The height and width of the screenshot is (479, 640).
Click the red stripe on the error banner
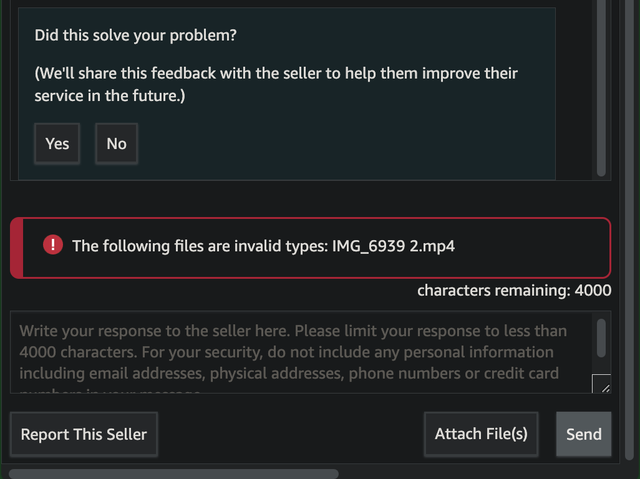click(17, 248)
